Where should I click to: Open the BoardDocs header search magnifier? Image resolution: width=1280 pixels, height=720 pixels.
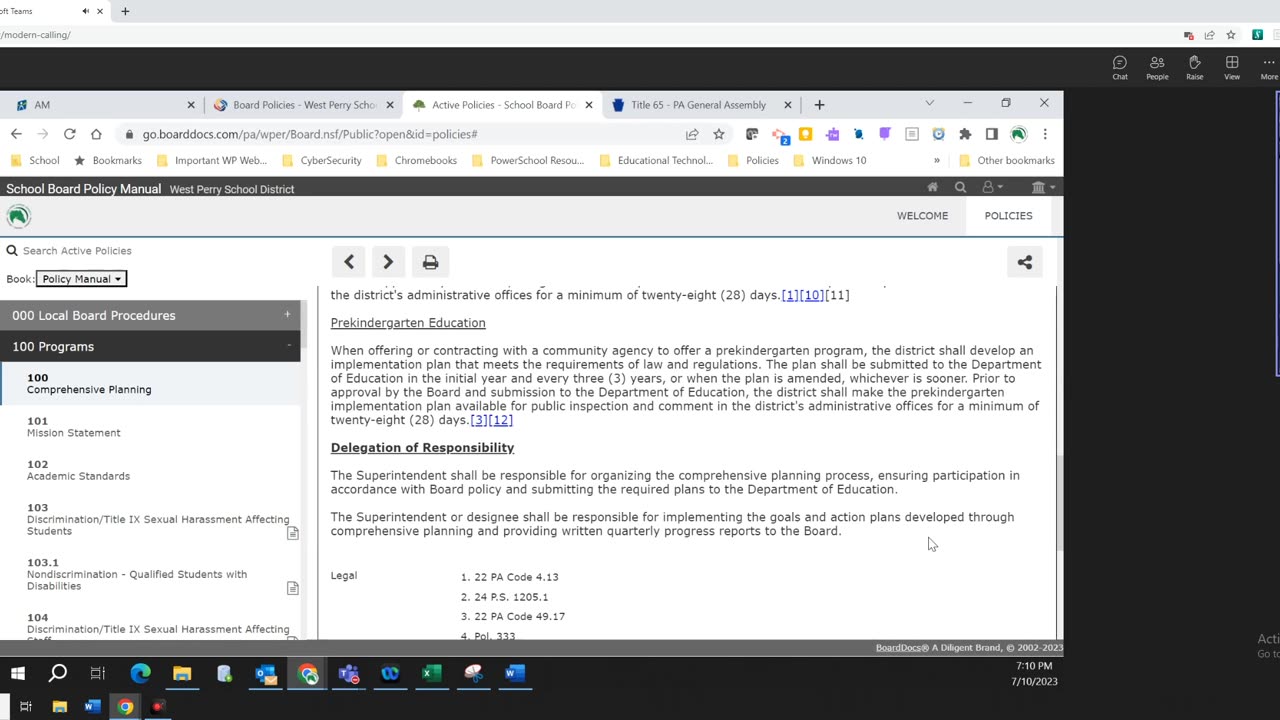coord(960,187)
